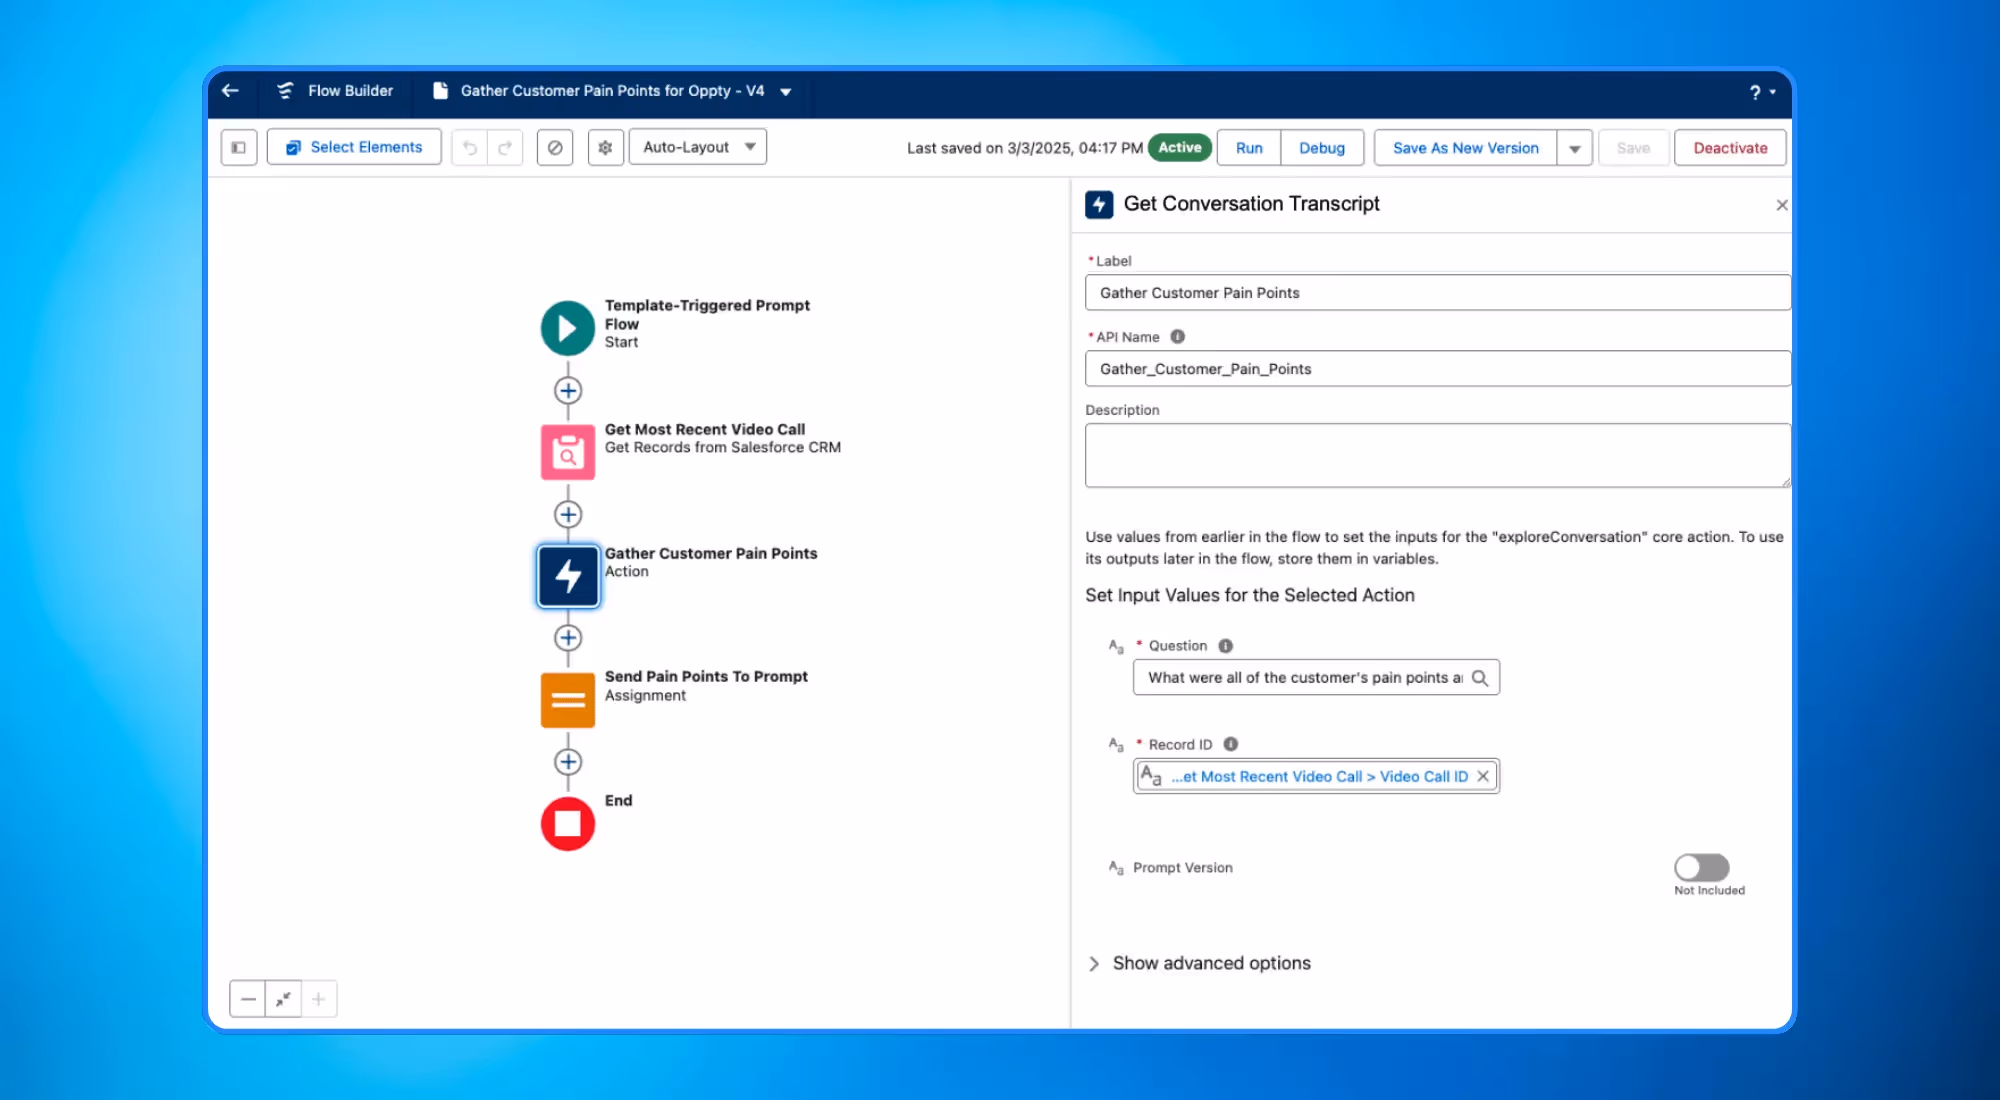Click the Video Call ID resource pill
This screenshot has height=1100, width=2000.
tap(1315, 776)
